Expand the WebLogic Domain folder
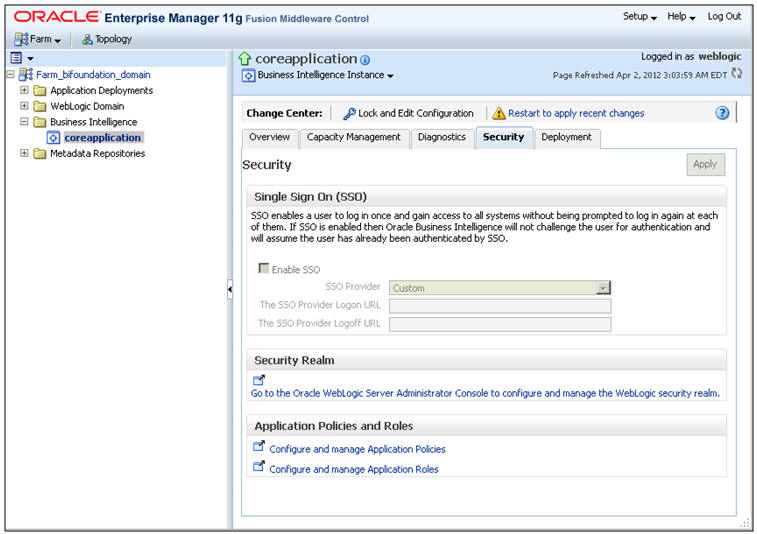The width and height of the screenshot is (757, 534). 24,106
